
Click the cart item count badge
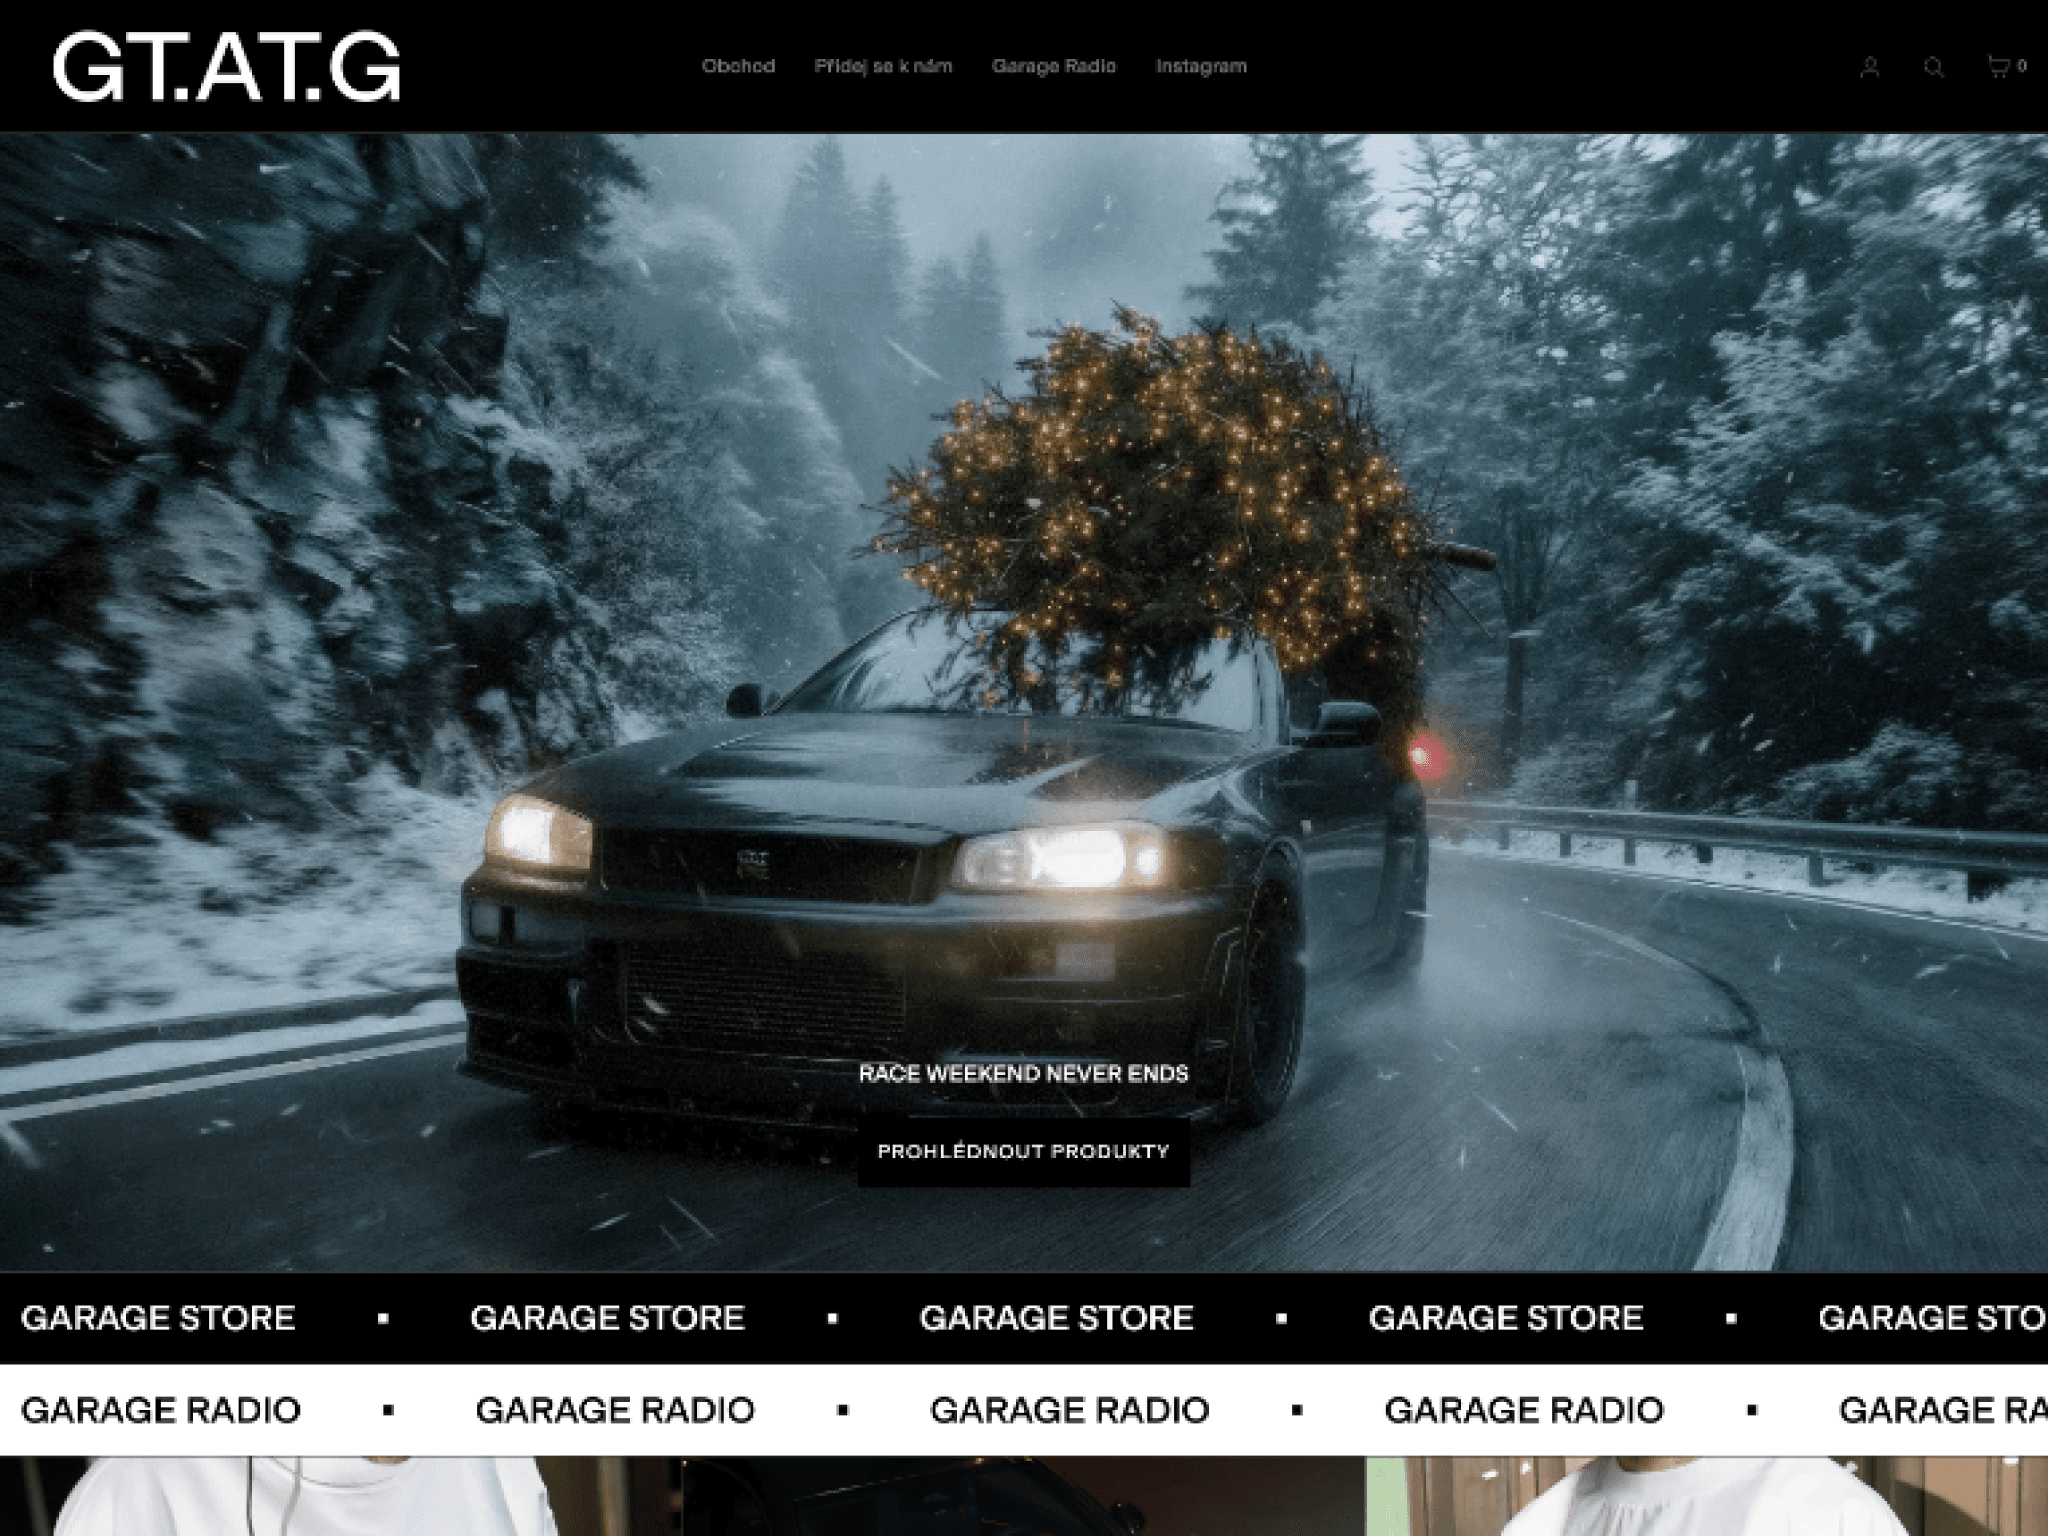[x=2022, y=66]
